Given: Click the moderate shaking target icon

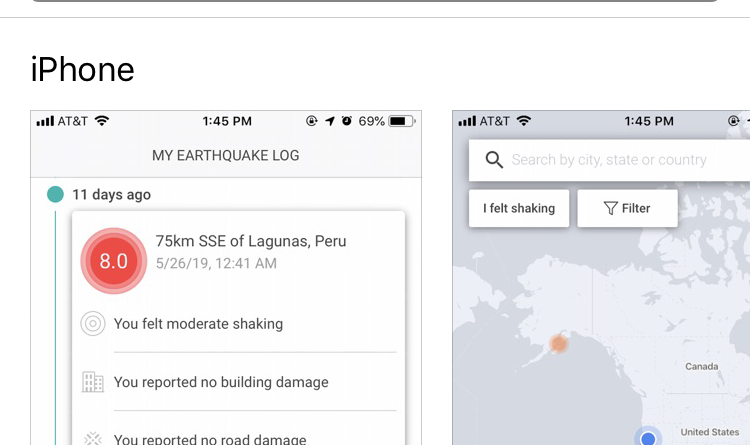Looking at the screenshot, I should coord(93,324).
